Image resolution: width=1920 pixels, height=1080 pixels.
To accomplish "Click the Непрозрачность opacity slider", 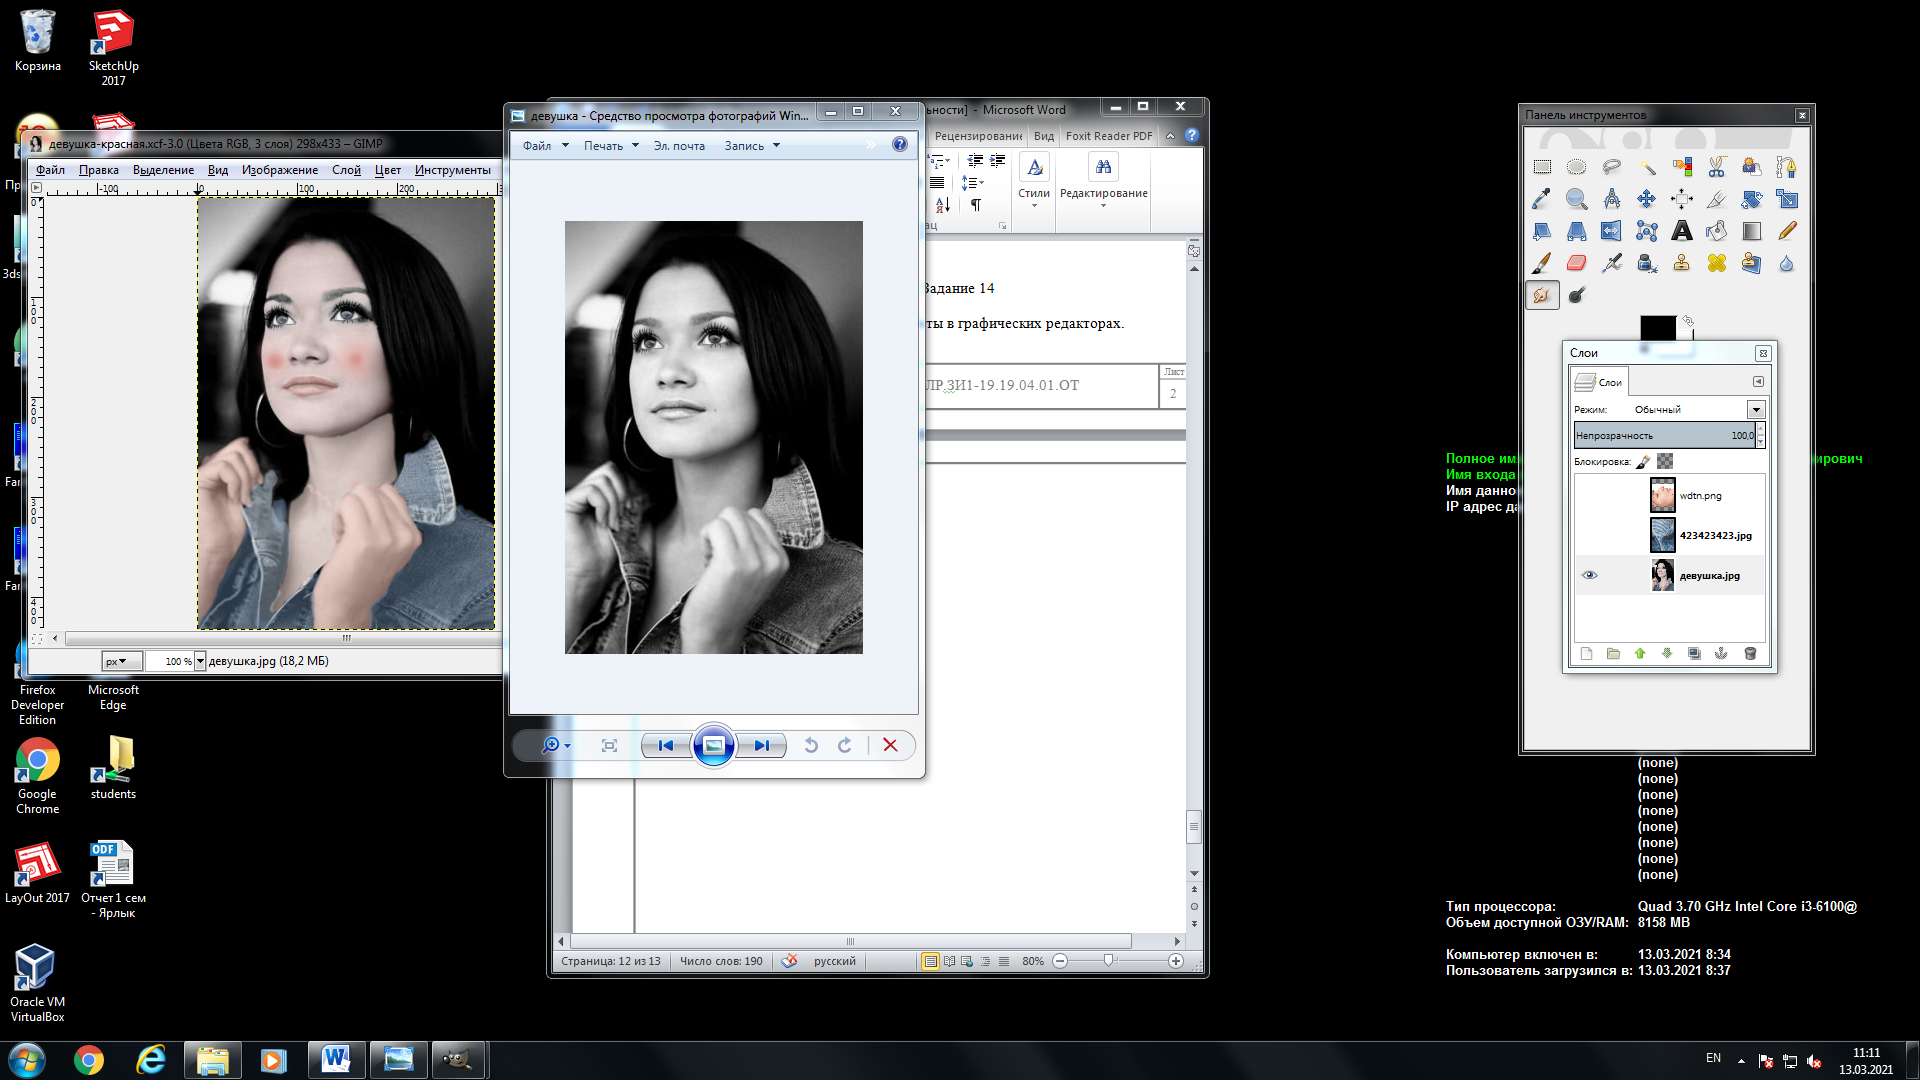I will pyautogui.click(x=1664, y=435).
